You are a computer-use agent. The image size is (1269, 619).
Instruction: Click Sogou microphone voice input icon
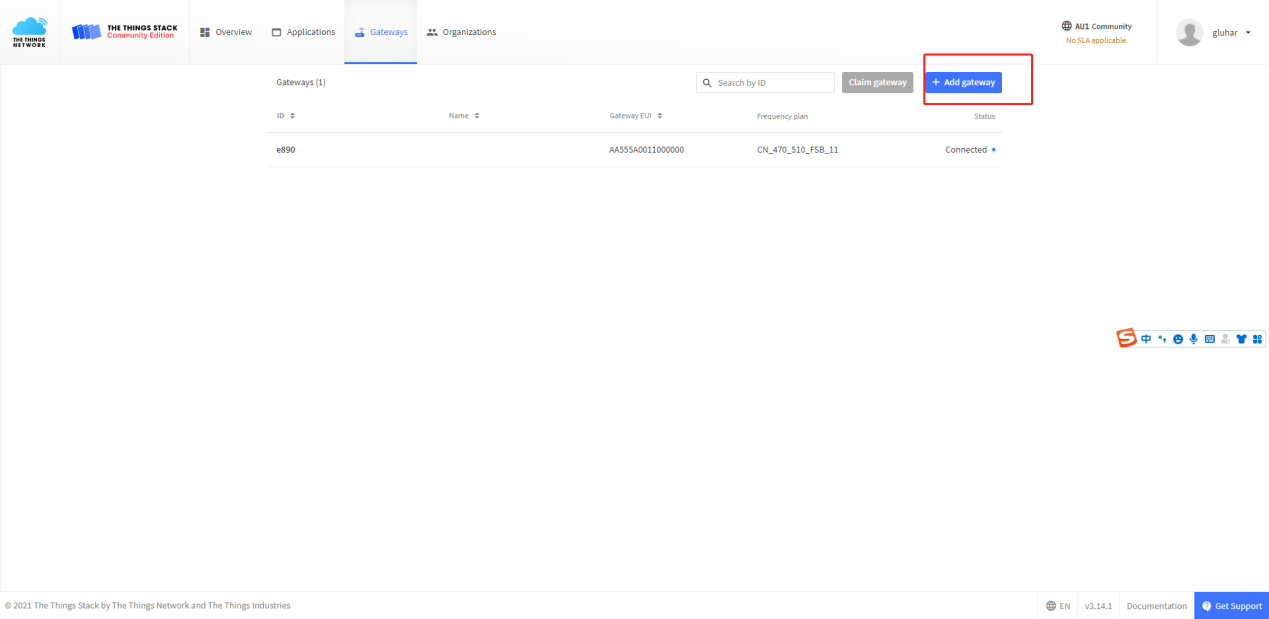point(1193,339)
